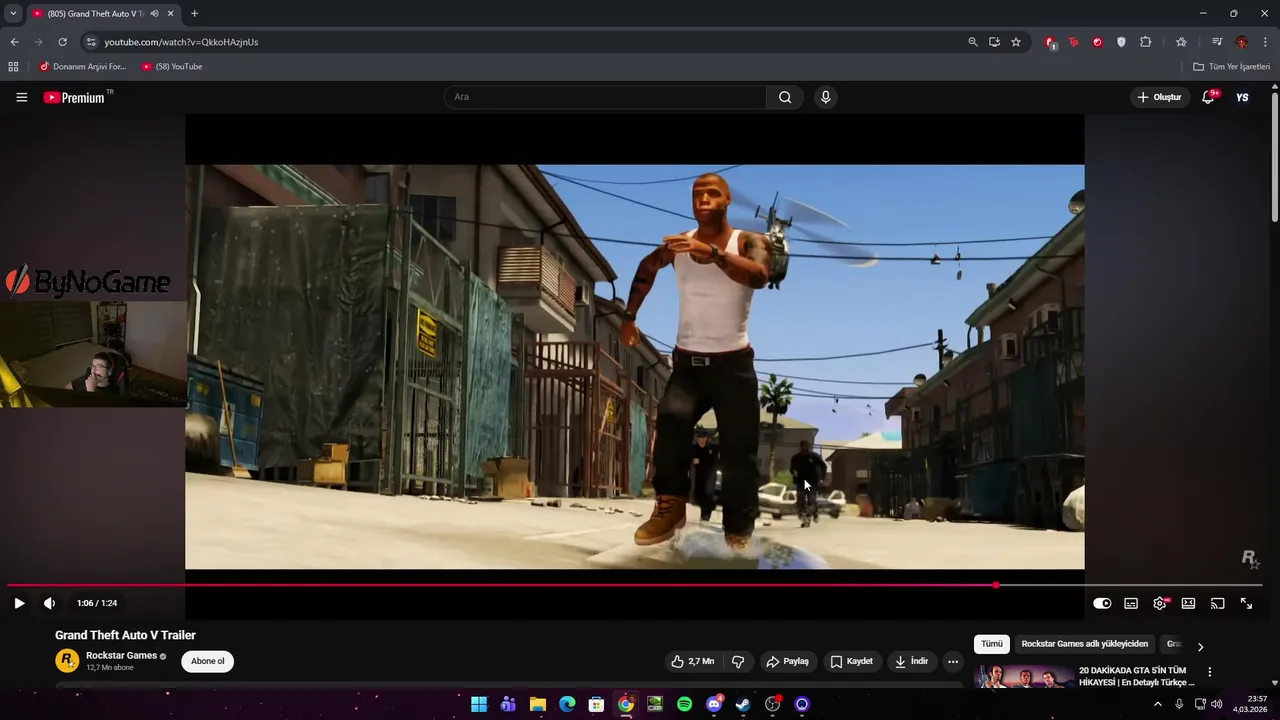Install app icon in address bar
Screen dimensions: 1280x720
pos(994,42)
